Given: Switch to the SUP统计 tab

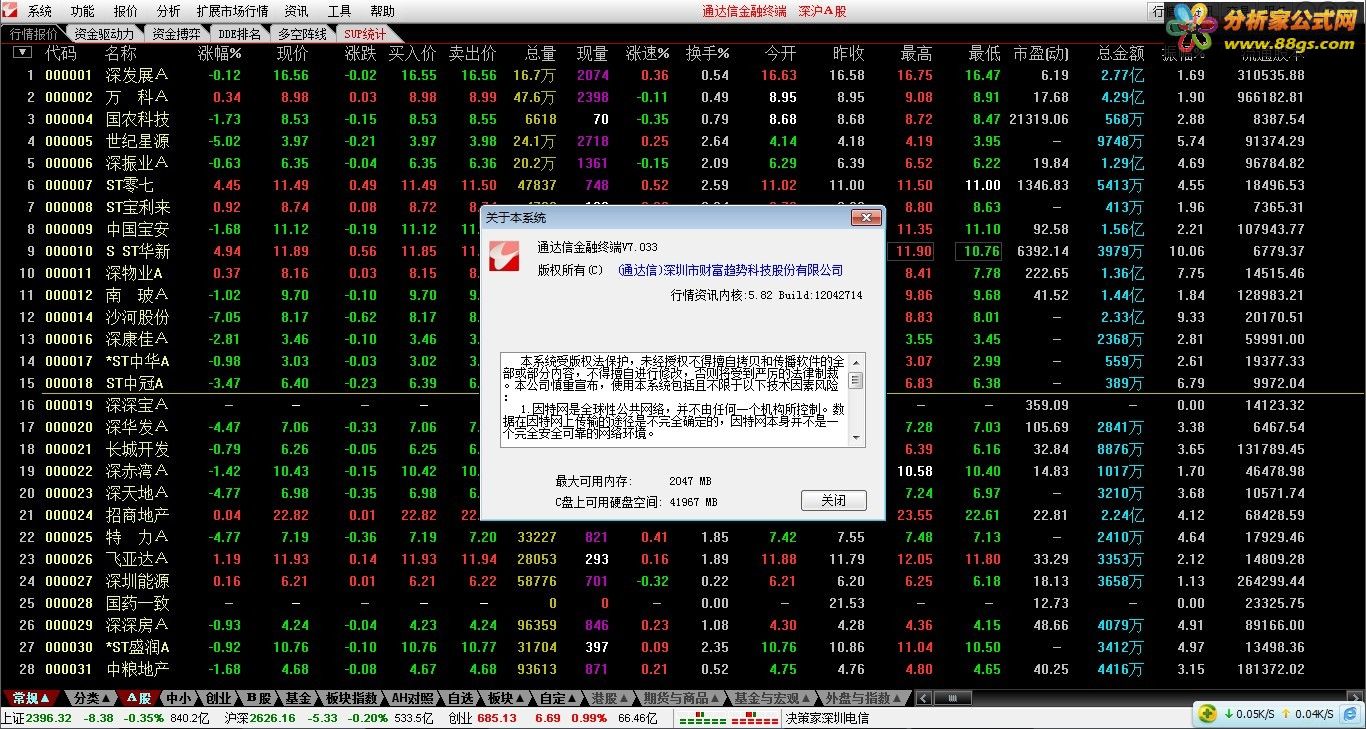Looking at the screenshot, I should [365, 33].
